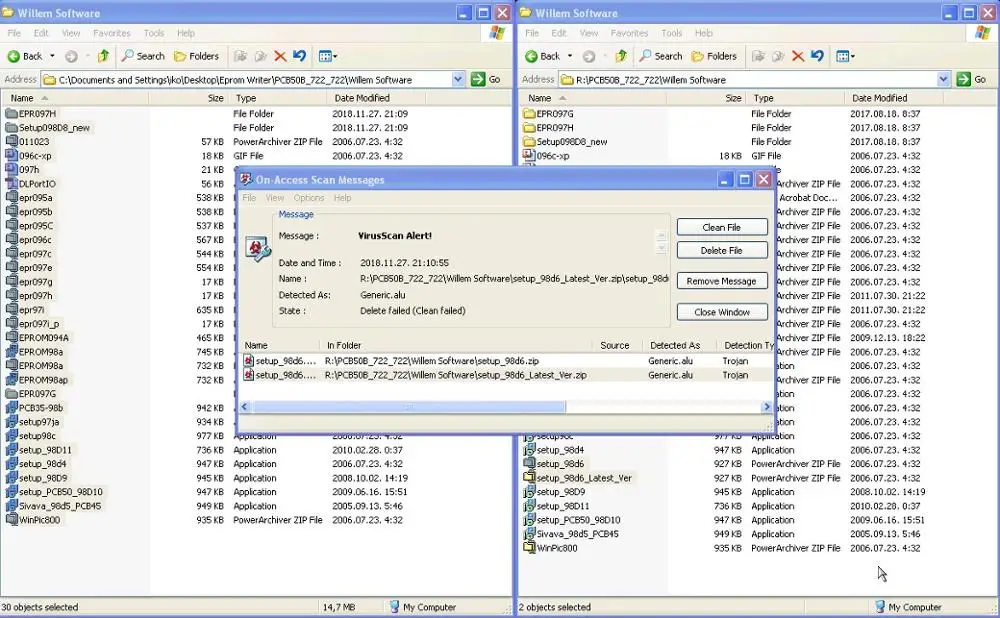Select EPR097G folder in right window
This screenshot has width=1000, height=618.
point(548,114)
